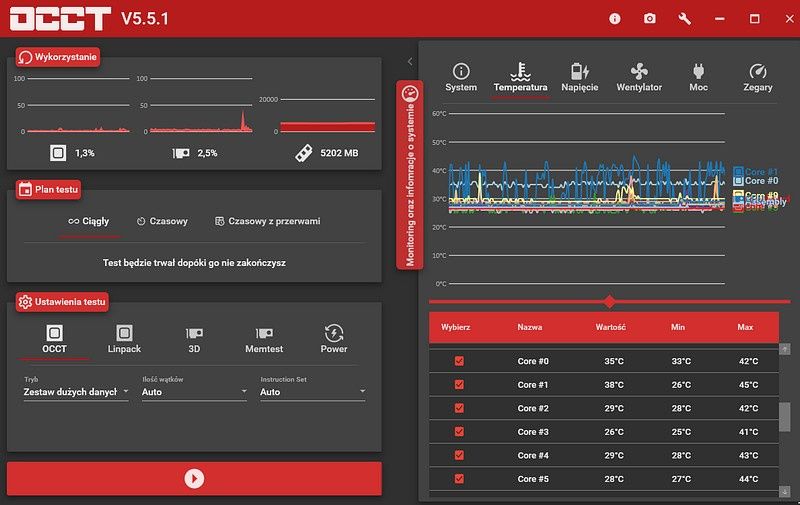The height and width of the screenshot is (505, 800).
Task: Open the Tryb dropdown
Action: 76,392
